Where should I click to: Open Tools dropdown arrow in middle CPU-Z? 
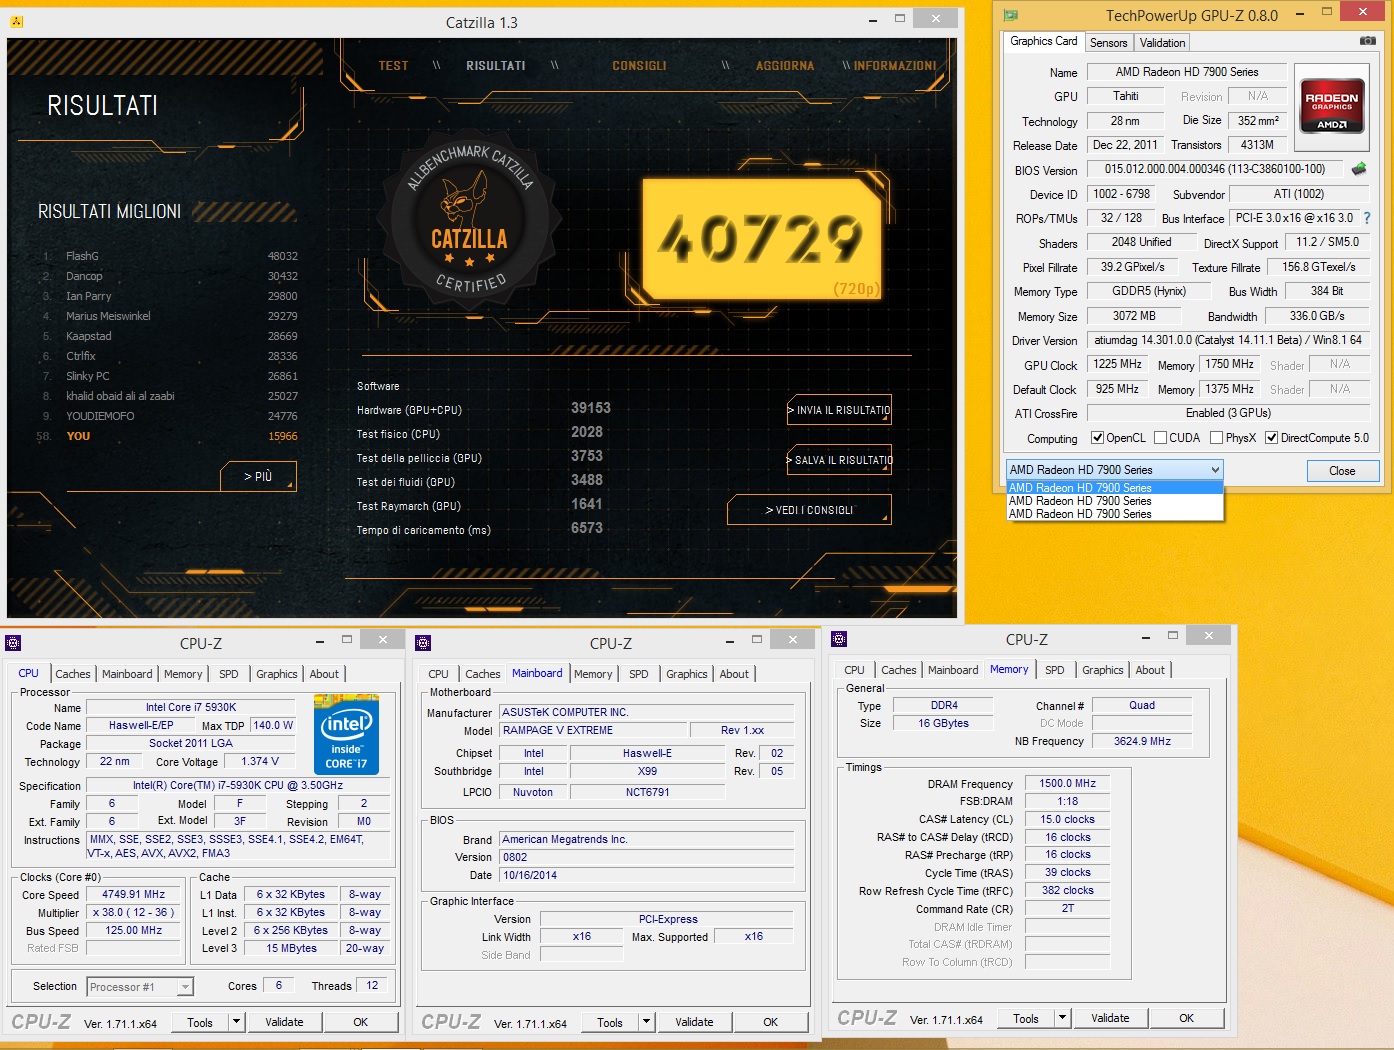(647, 1022)
